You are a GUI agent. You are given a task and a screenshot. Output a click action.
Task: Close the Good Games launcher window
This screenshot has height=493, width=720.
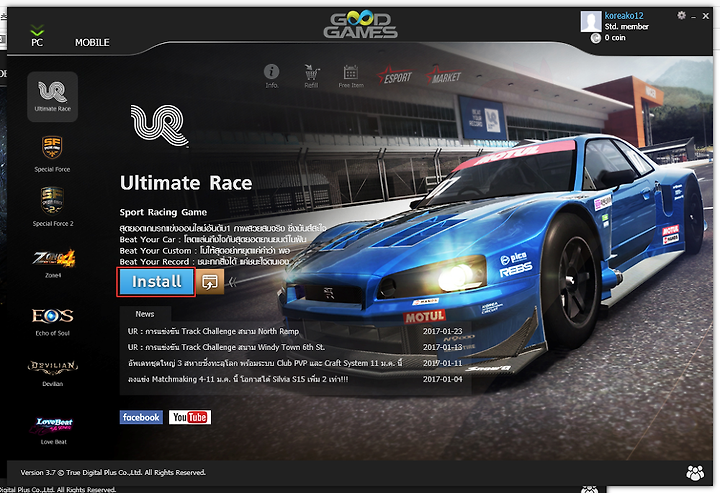pyautogui.click(x=706, y=16)
